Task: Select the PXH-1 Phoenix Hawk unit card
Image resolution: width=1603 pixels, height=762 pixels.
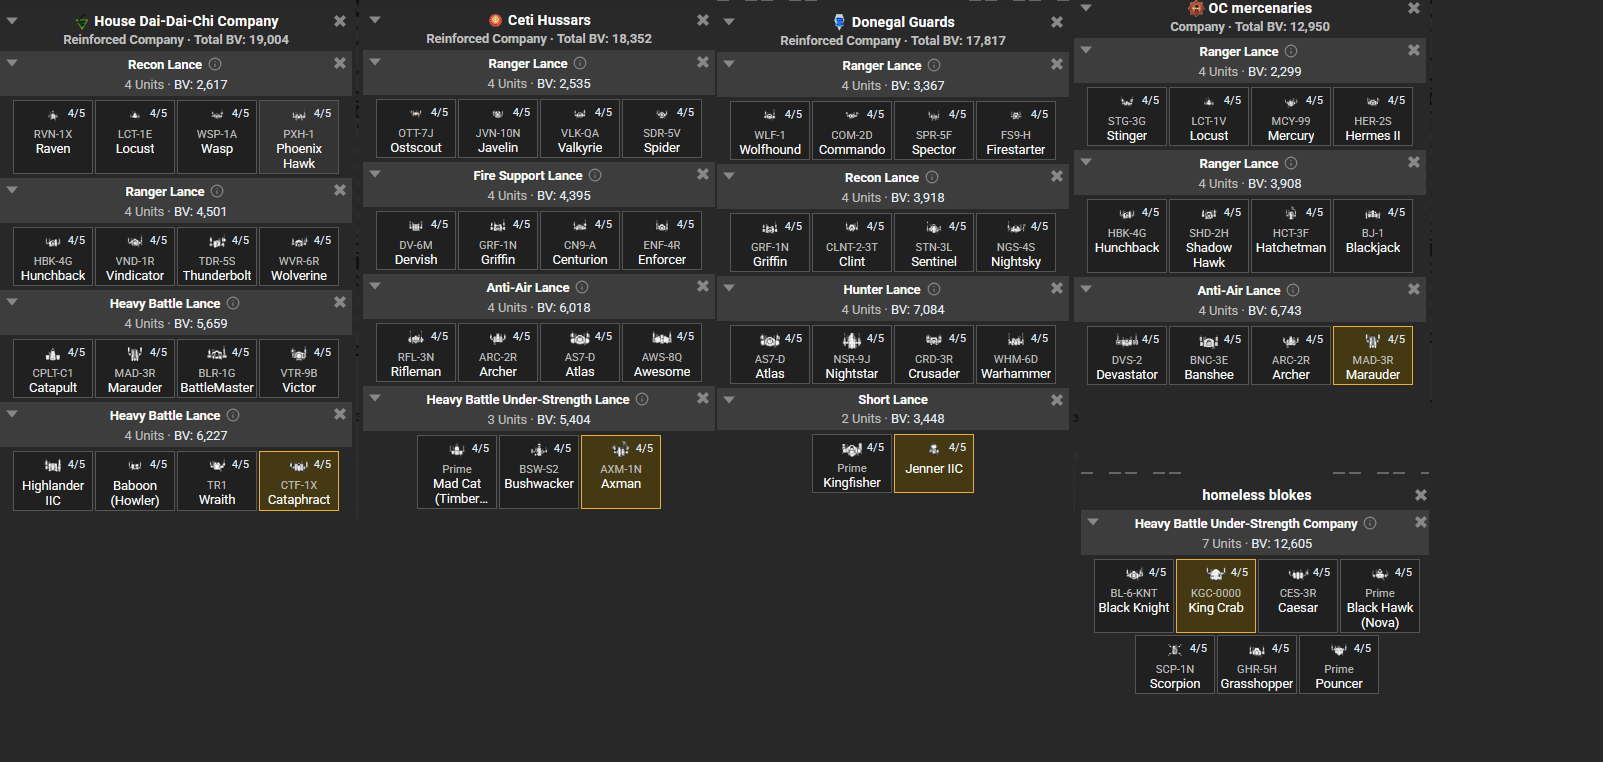Action: click(299, 137)
